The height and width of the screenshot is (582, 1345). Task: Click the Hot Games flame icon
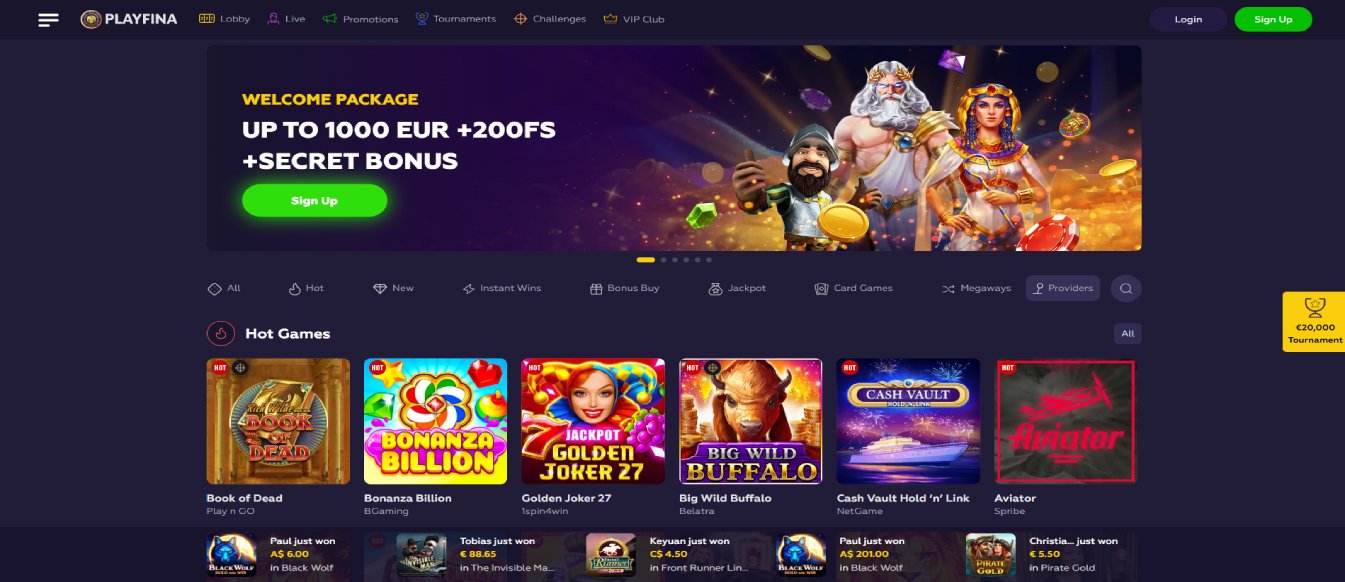pos(220,333)
